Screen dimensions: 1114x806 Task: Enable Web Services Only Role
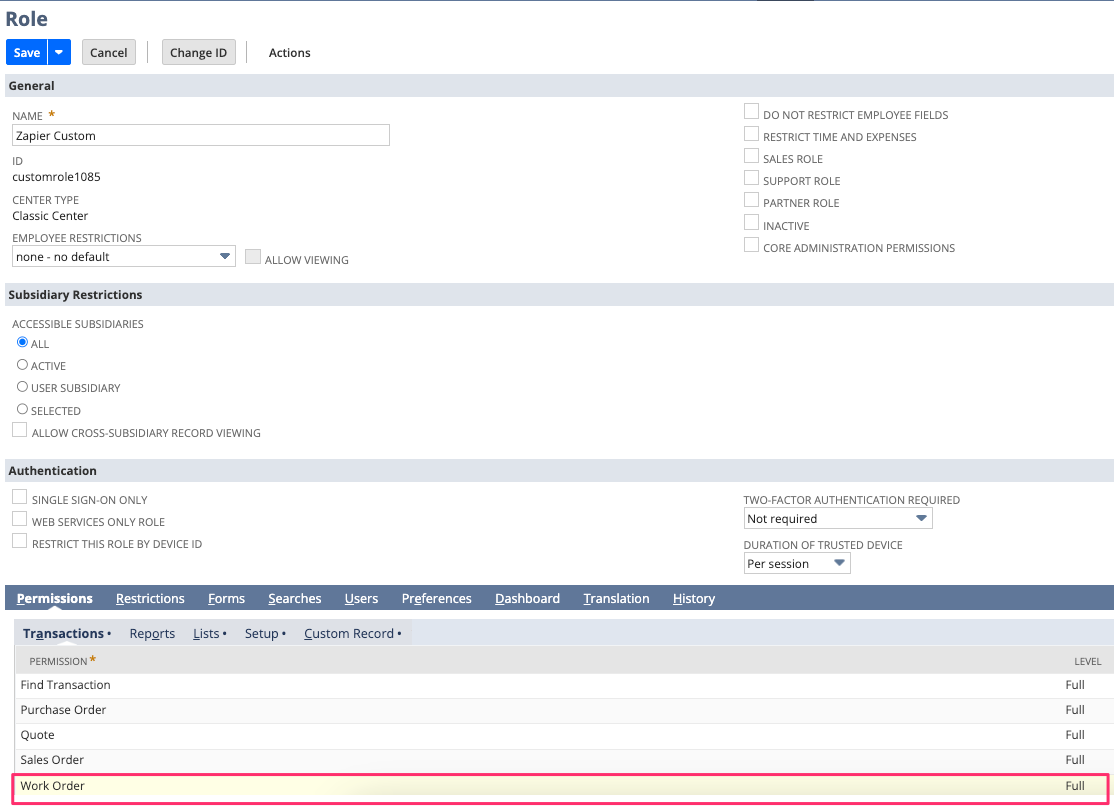pyautogui.click(x=18, y=518)
